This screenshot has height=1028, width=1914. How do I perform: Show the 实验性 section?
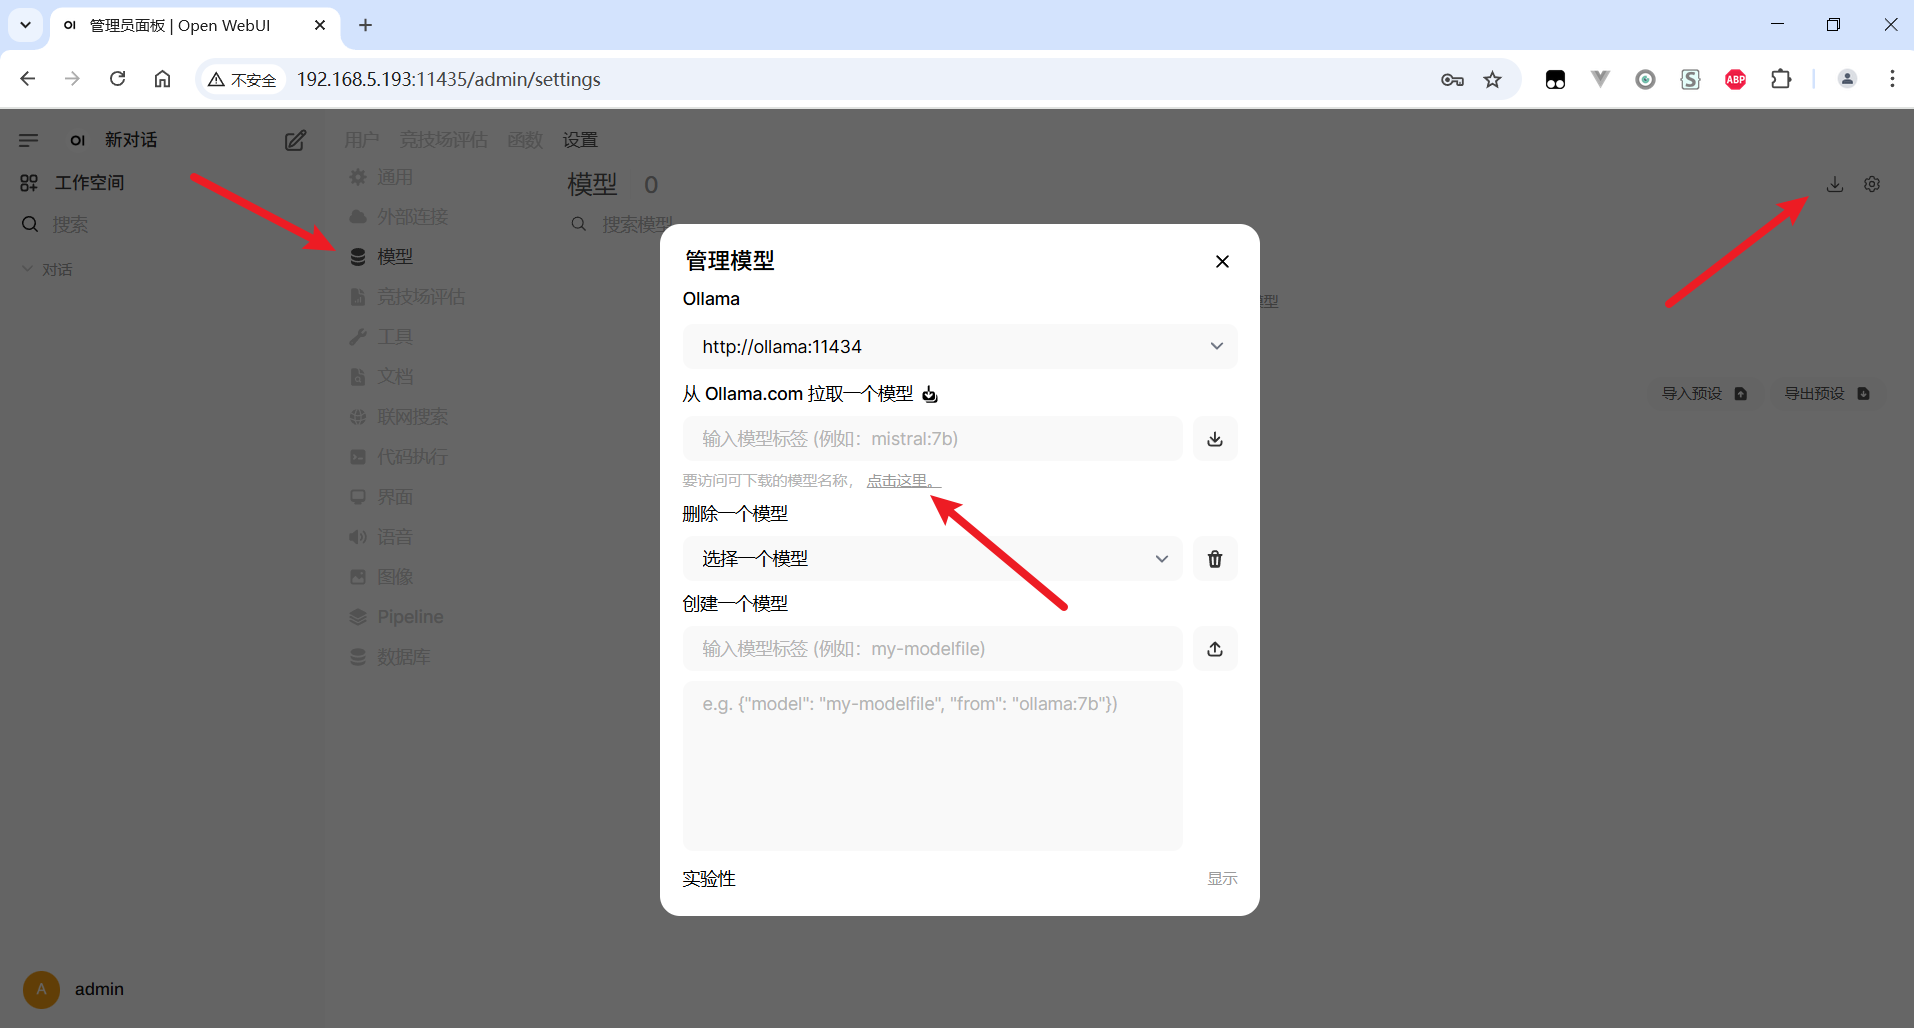(1222, 879)
